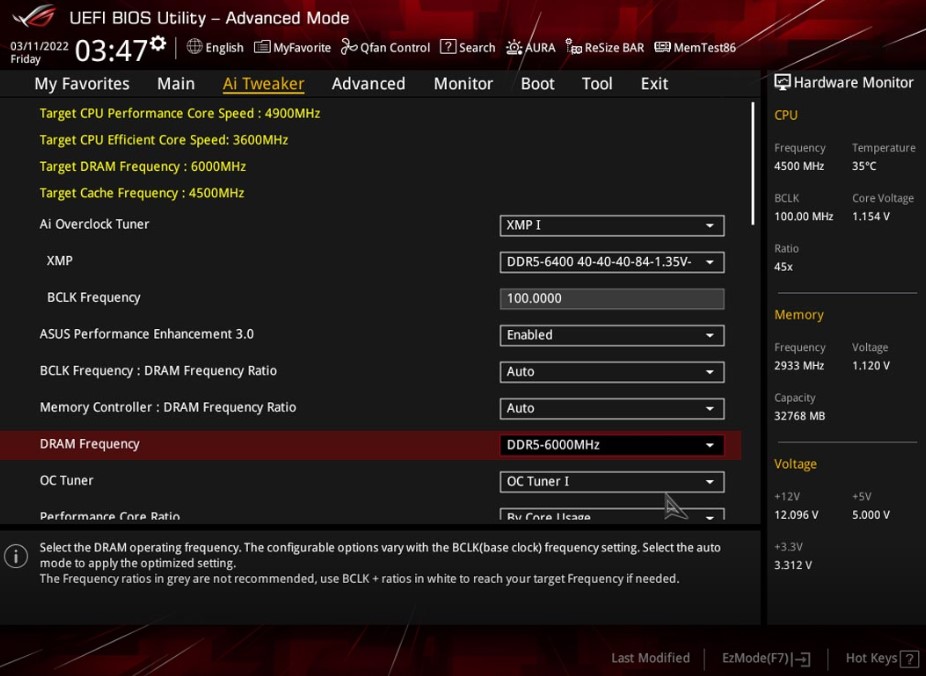The image size is (926, 676).
Task: Click the +3.3V reading 3.312 V
Action: coord(793,565)
